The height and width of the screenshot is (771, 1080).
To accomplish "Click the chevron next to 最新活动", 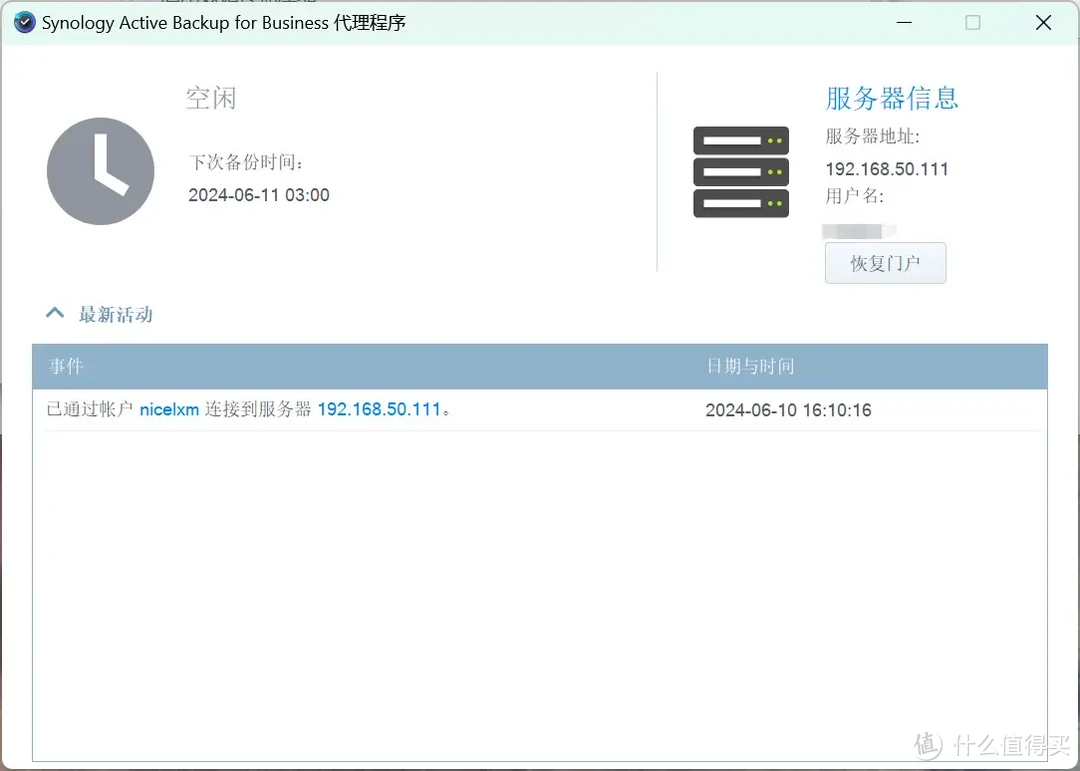I will pyautogui.click(x=55, y=313).
